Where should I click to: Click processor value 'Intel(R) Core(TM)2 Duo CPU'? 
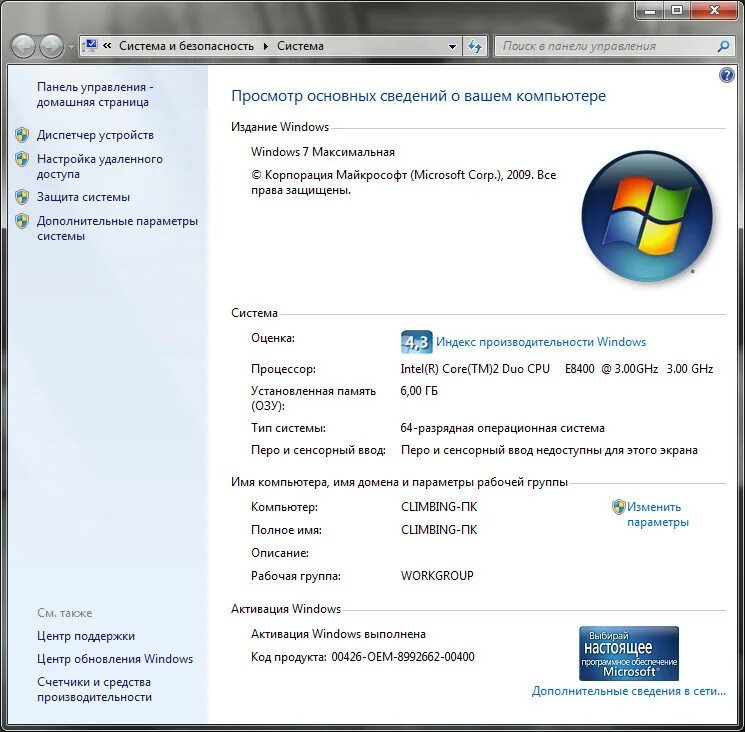pos(475,369)
